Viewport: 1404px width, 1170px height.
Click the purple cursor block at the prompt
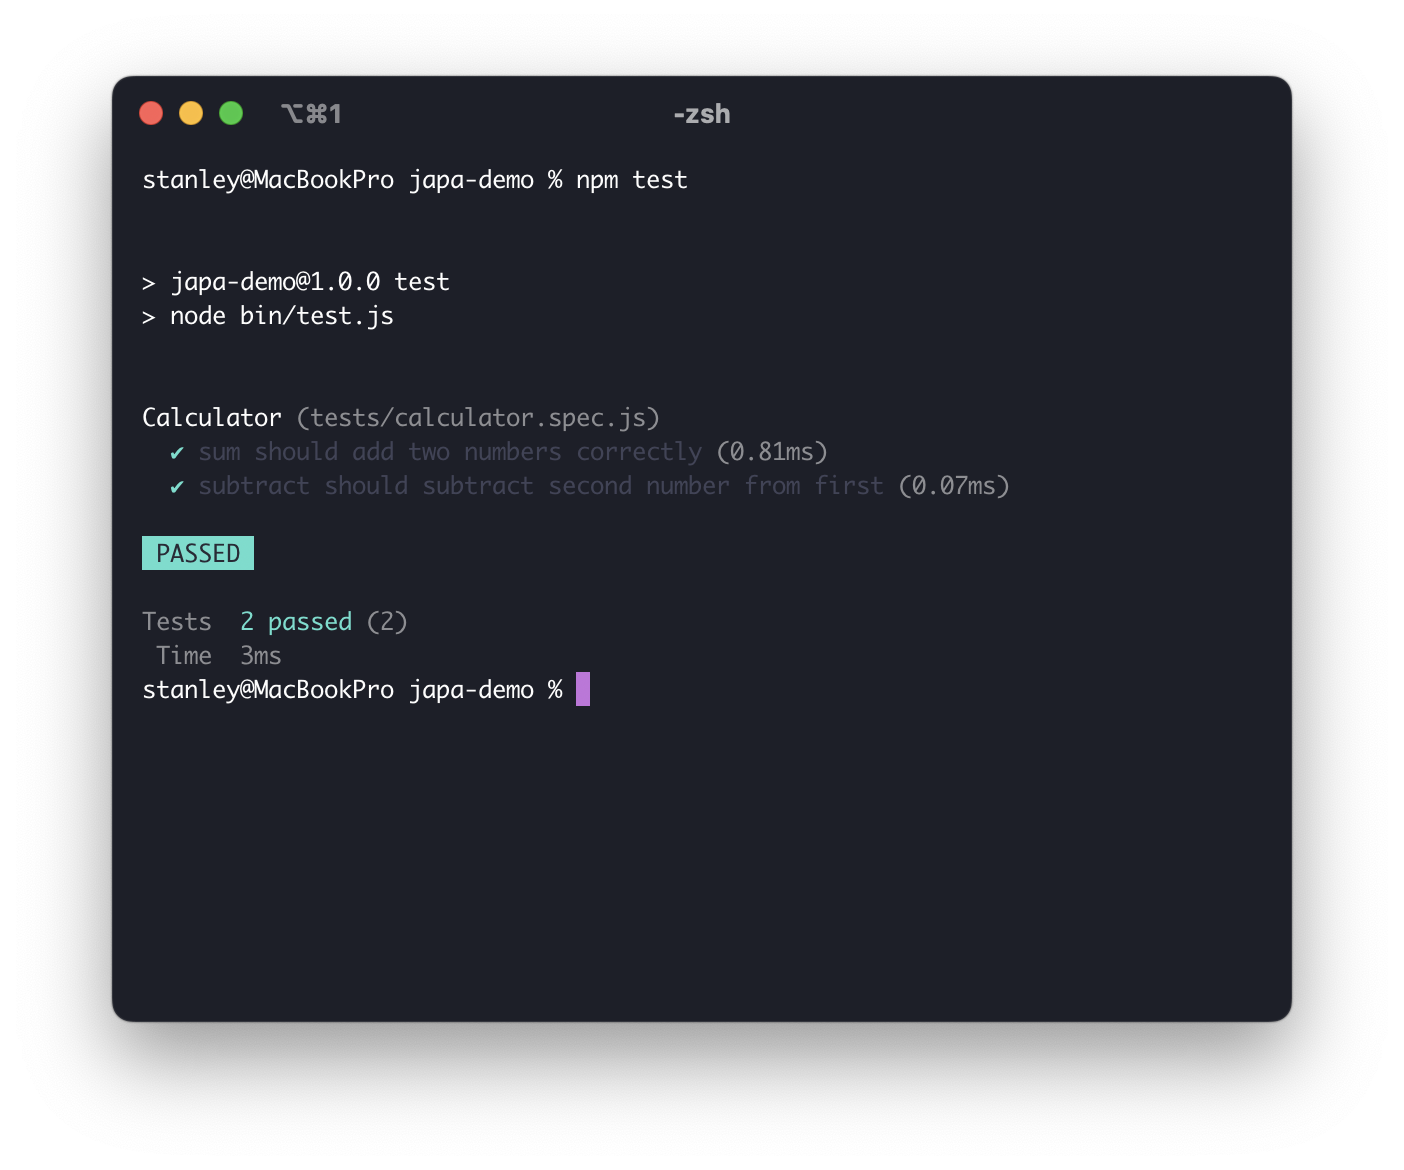pyautogui.click(x=583, y=689)
